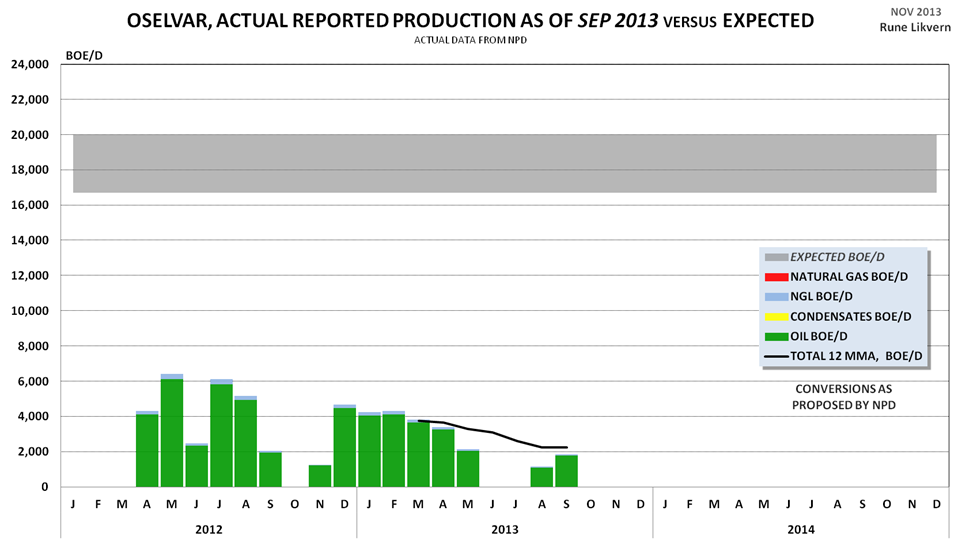960x540 pixels.
Task: Click the ACTUAL DATA FROM NPD subtitle
Action: [470, 40]
